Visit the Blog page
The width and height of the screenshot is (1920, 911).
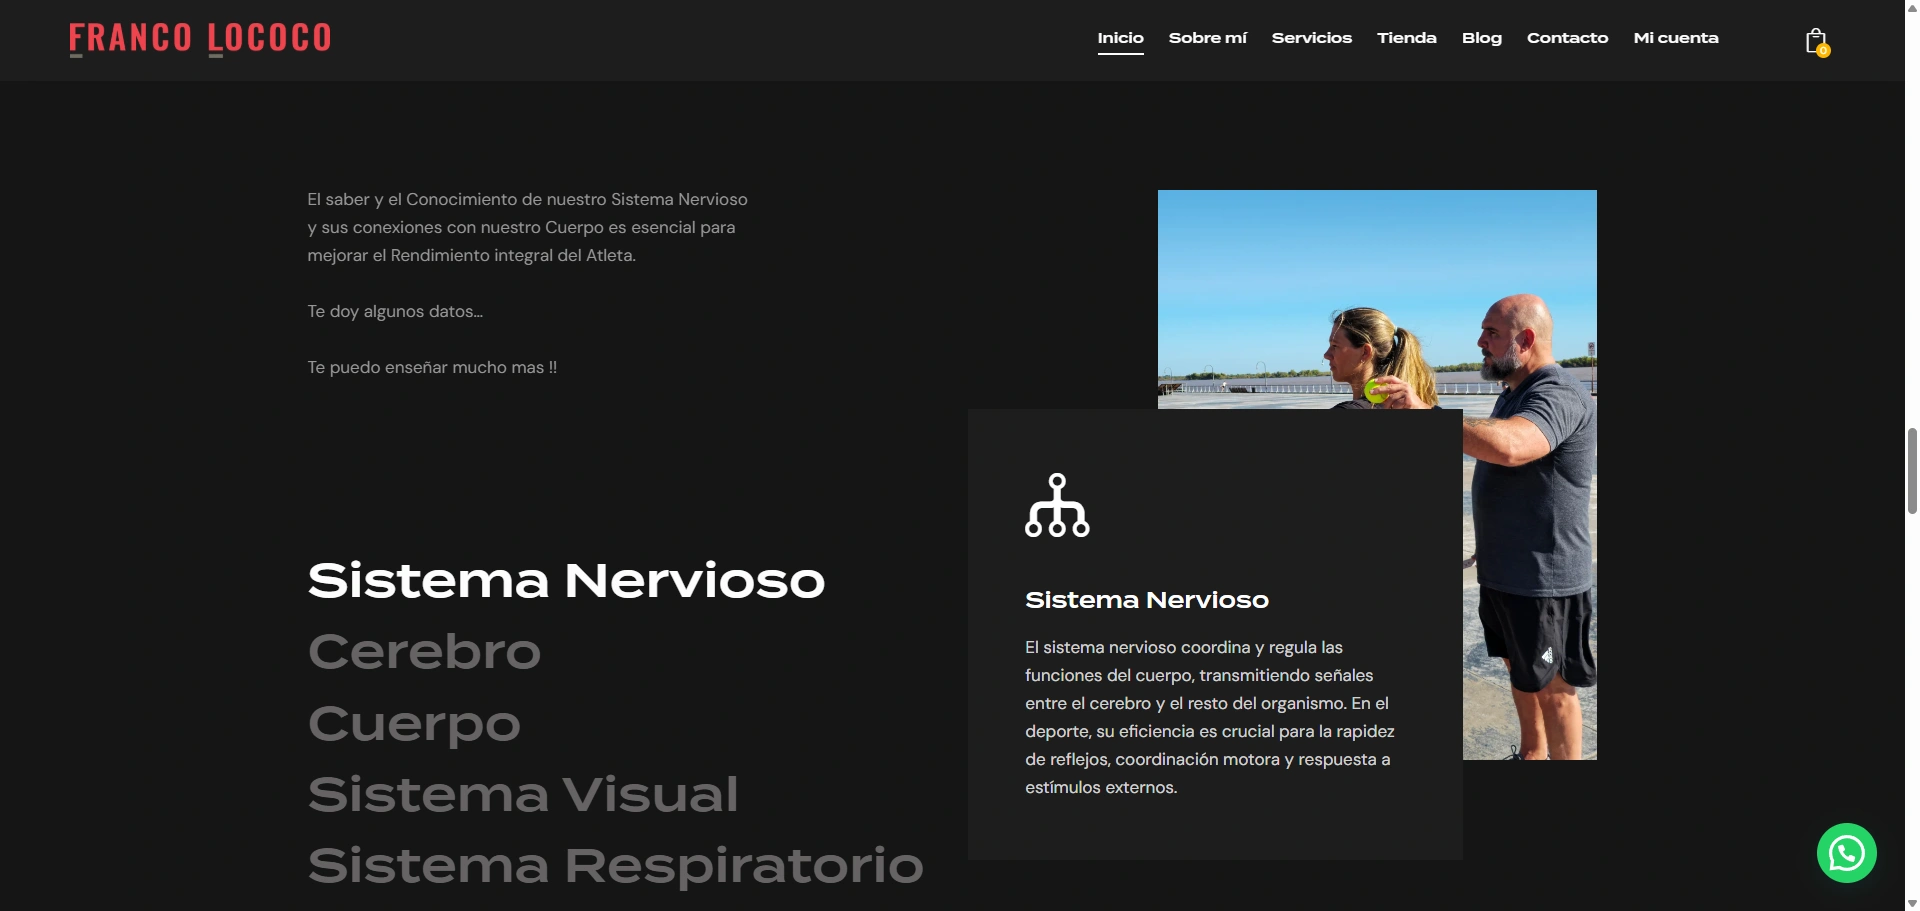tap(1481, 38)
